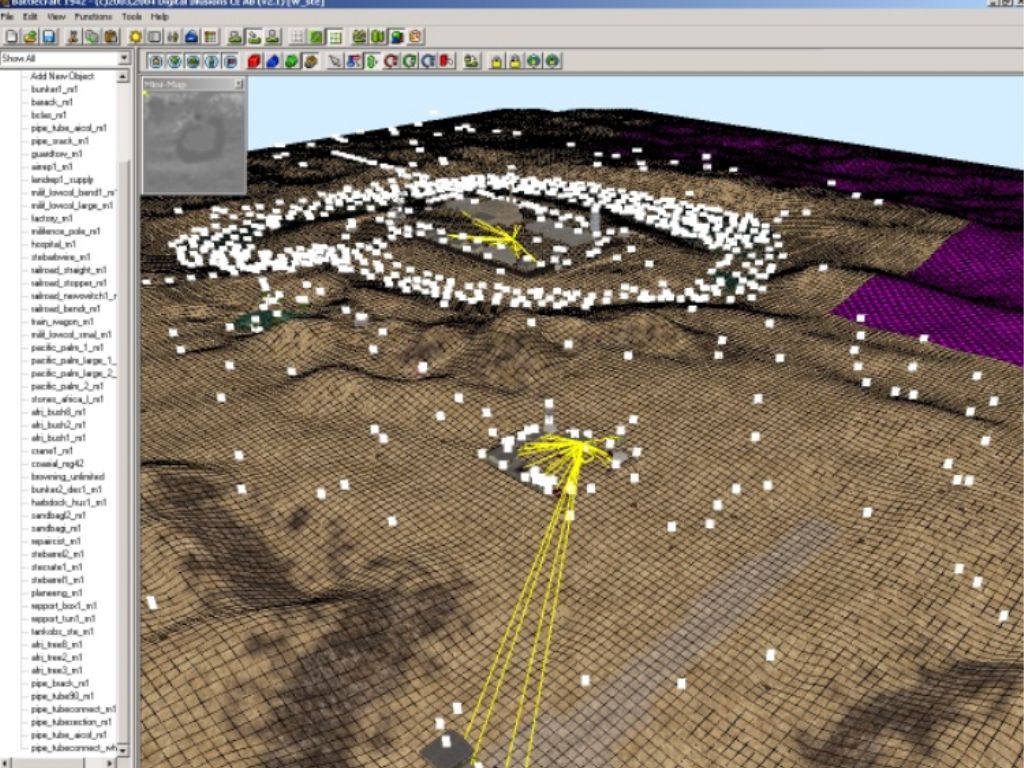
Task: Click the first yellow padlock icon
Action: (496, 62)
